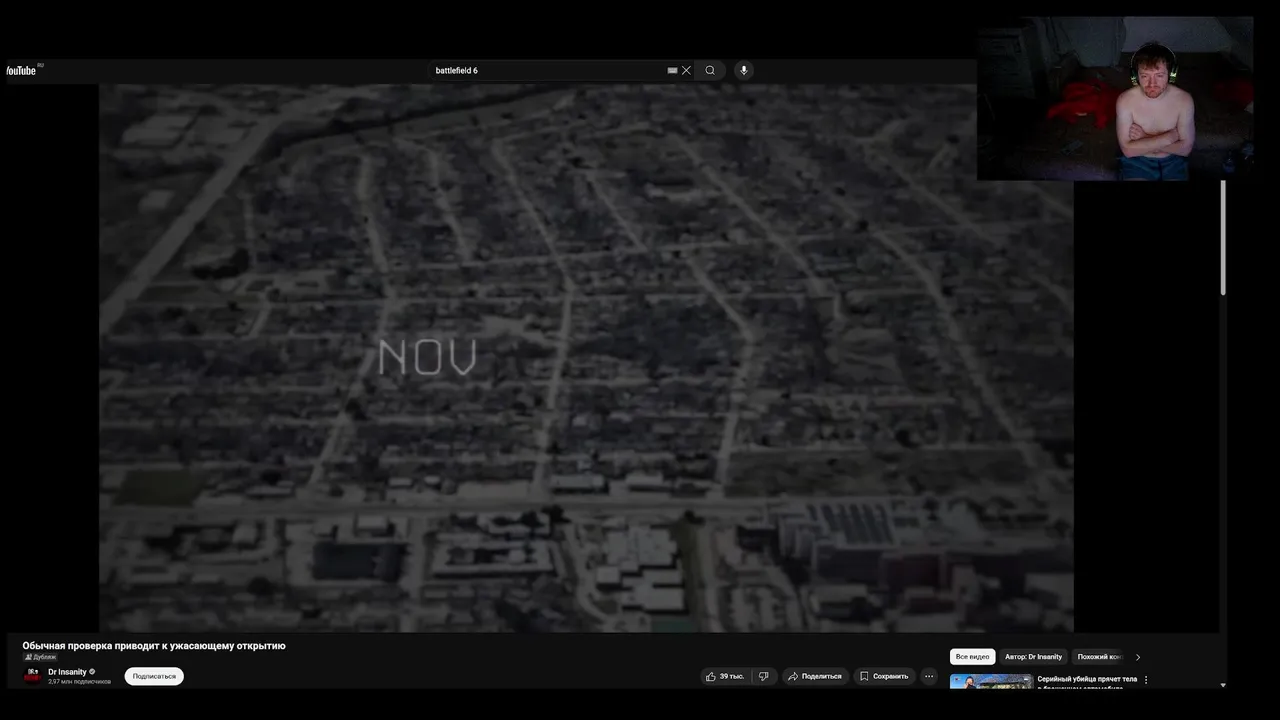
Task: Open the Dr Insanity channel name link
Action: [67, 672]
